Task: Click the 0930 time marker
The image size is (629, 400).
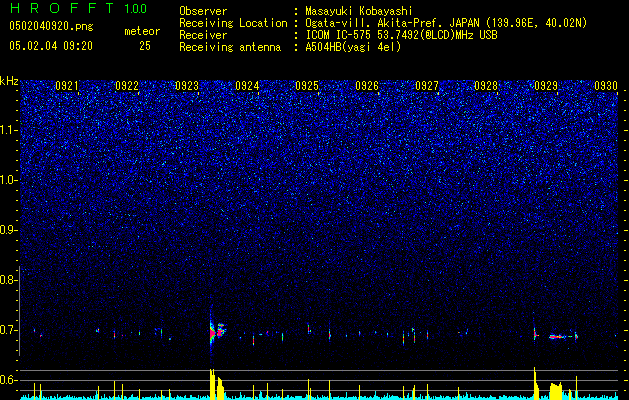Action: (606, 86)
